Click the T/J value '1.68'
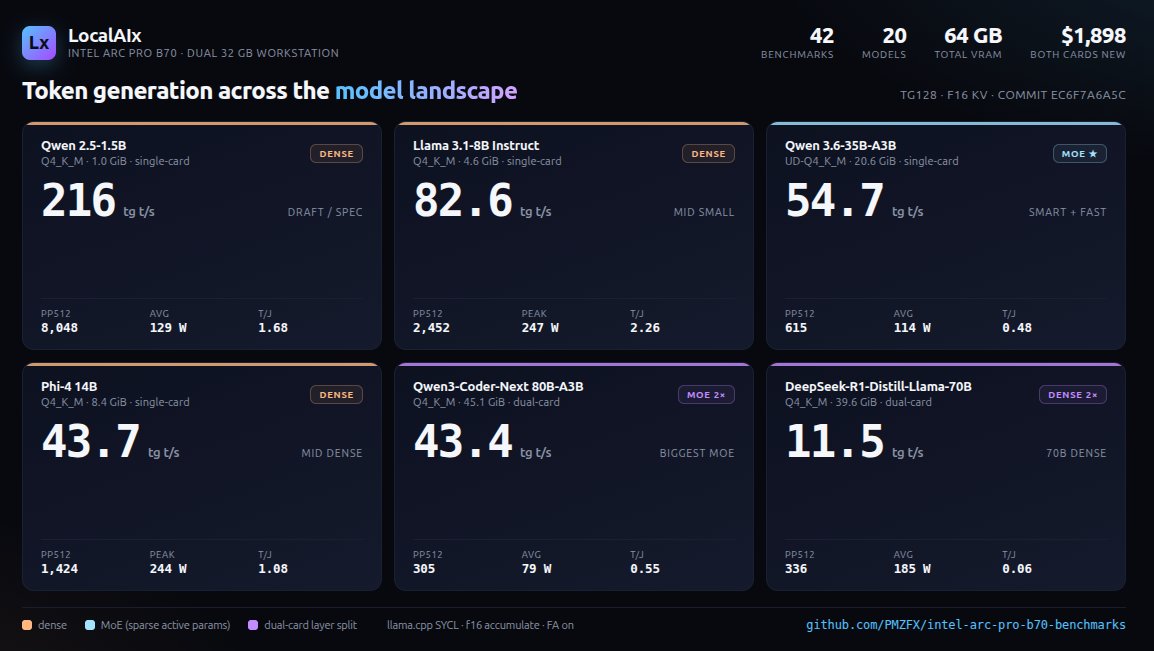 pos(272,328)
